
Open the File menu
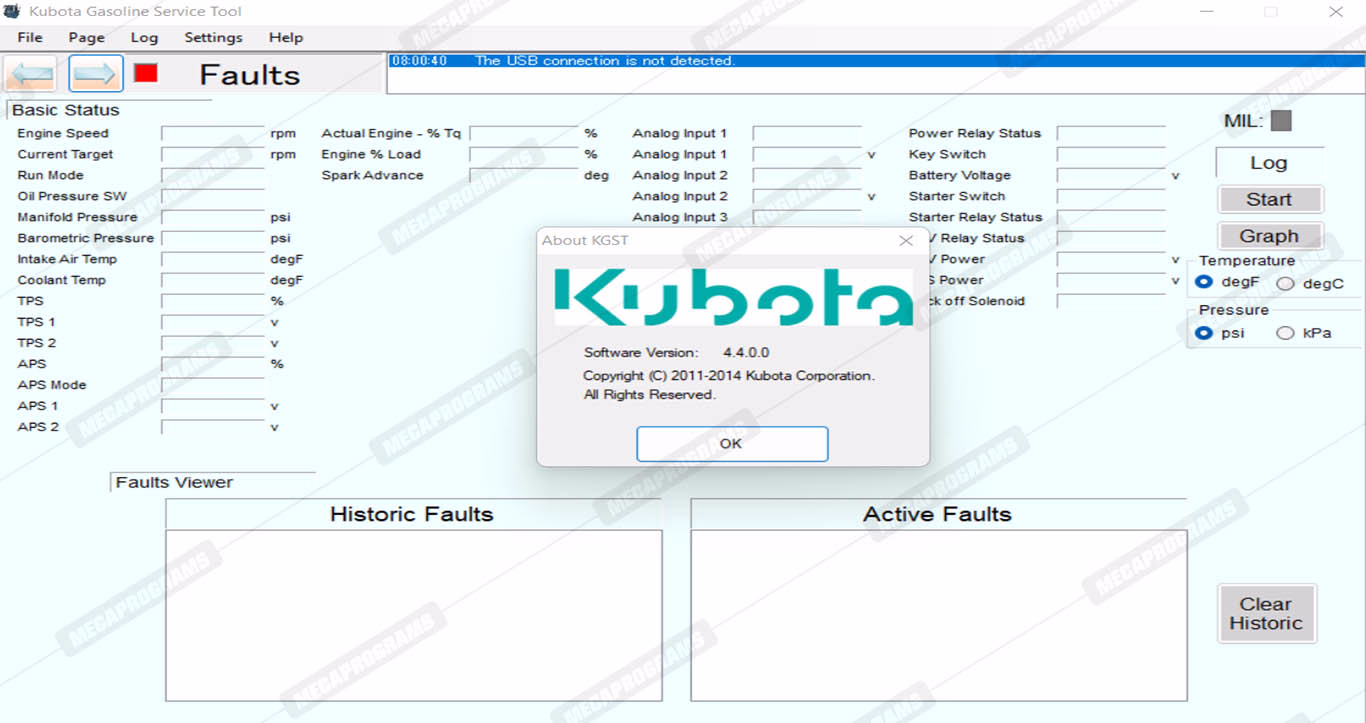click(30, 37)
